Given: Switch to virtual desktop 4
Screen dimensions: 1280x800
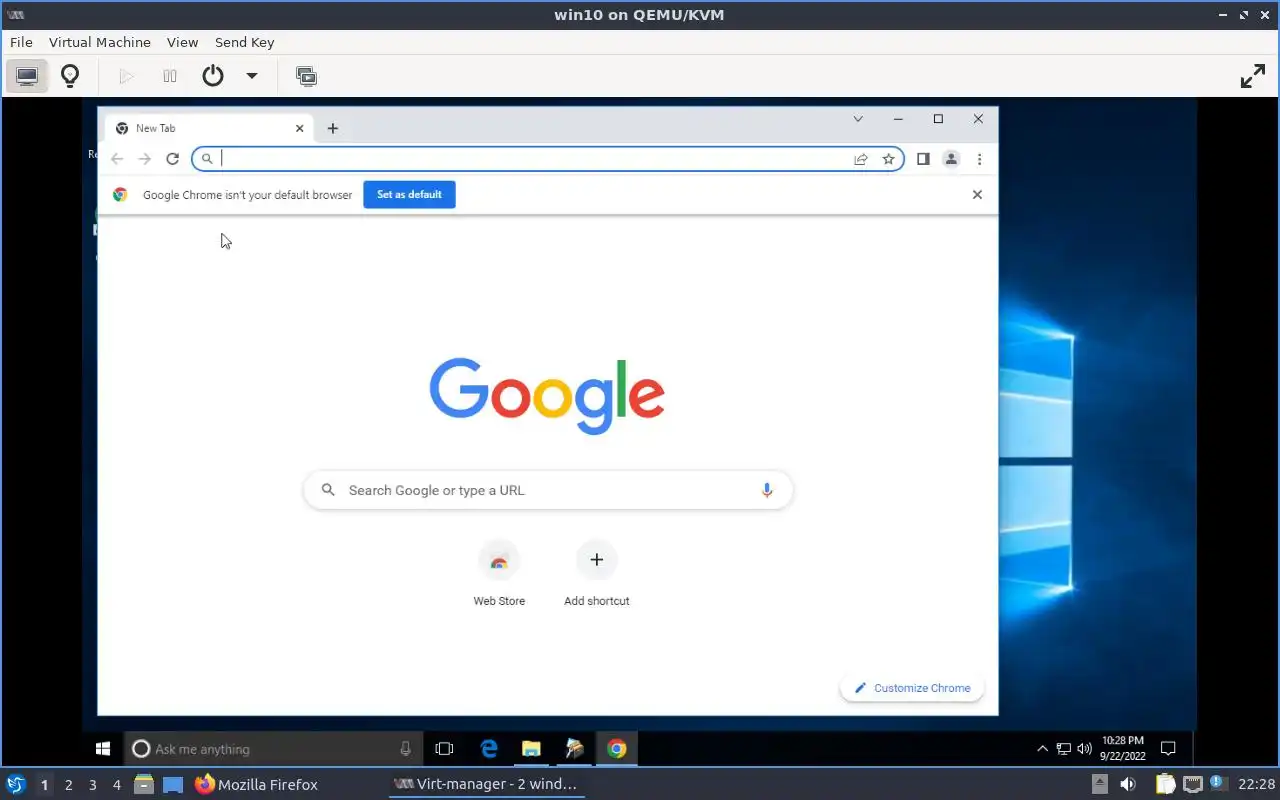Looking at the screenshot, I should (116, 785).
